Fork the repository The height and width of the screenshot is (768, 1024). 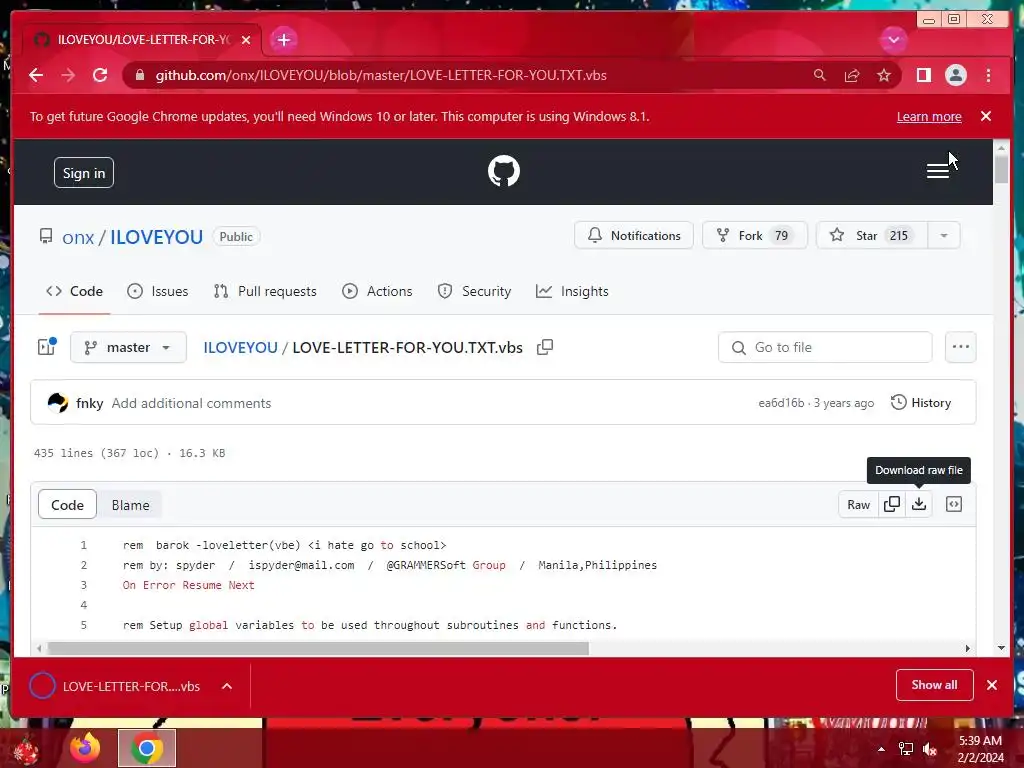[754, 236]
